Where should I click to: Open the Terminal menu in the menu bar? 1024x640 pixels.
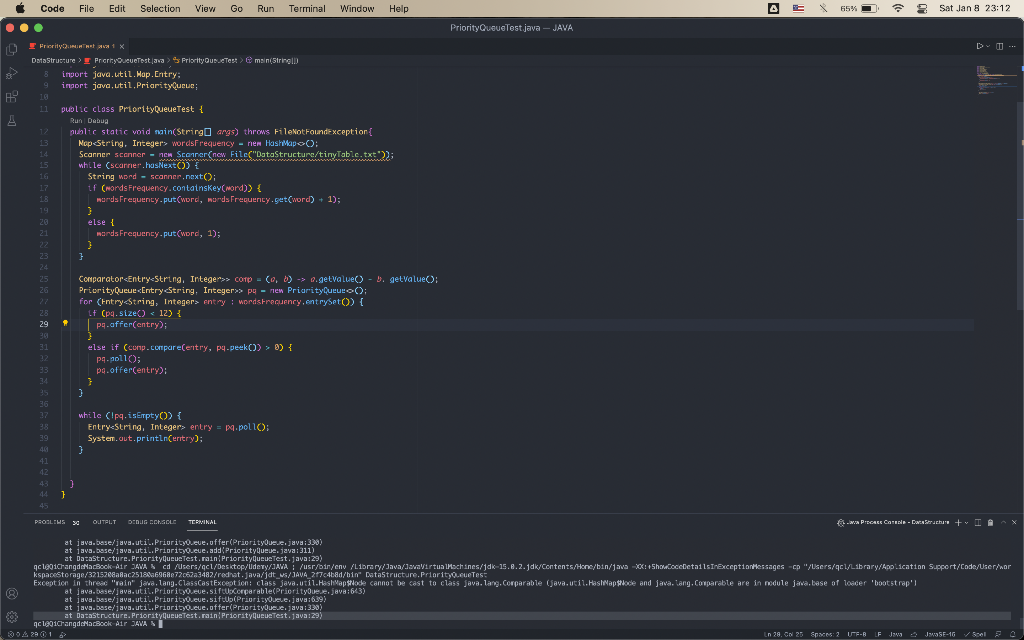[307, 8]
